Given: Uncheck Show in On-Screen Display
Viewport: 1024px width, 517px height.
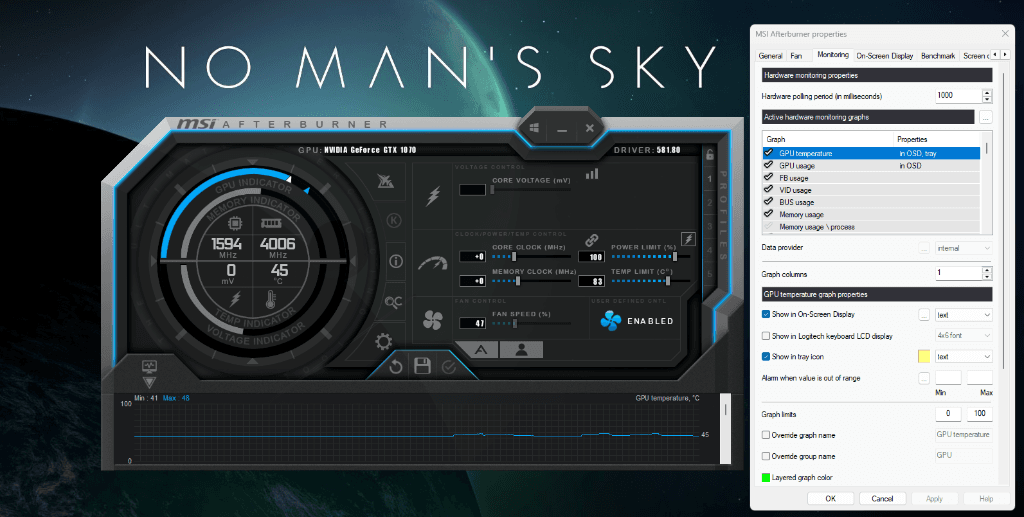Looking at the screenshot, I should pyautogui.click(x=766, y=314).
